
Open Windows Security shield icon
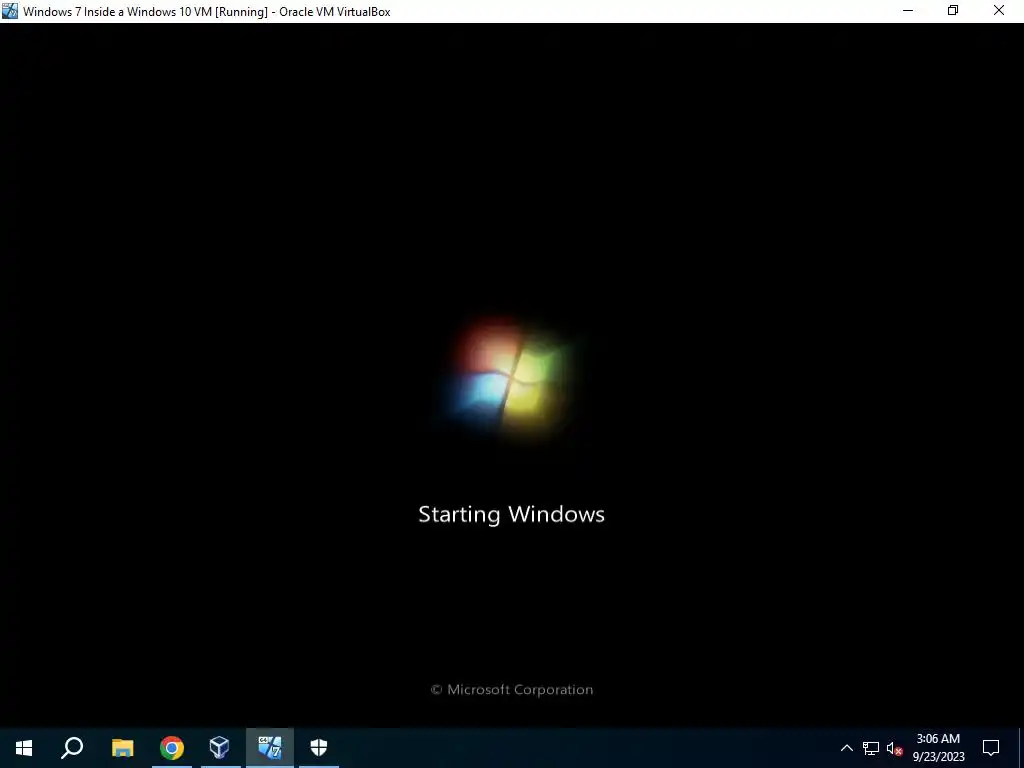click(319, 748)
